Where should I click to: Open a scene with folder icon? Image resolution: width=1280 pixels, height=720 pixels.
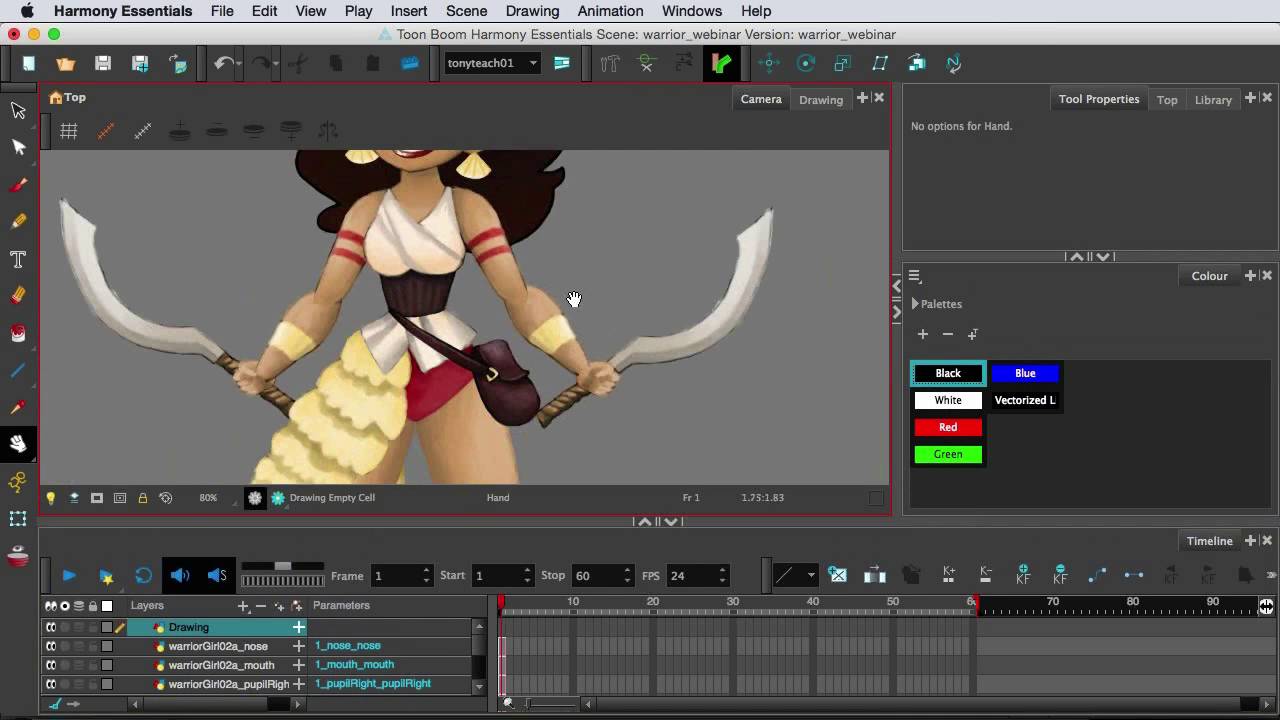tap(66, 63)
